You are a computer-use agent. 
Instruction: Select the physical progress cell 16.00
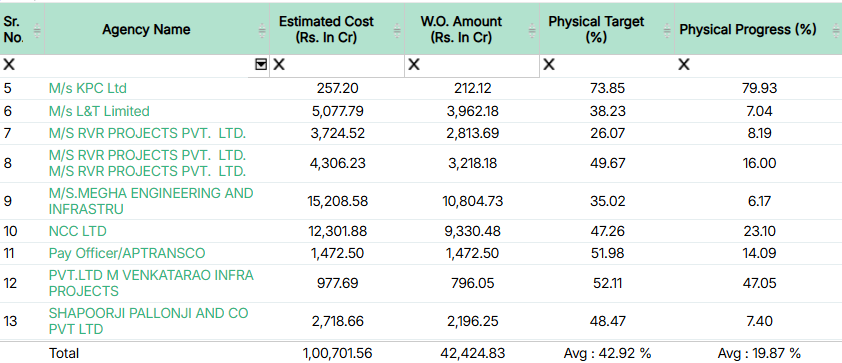759,163
